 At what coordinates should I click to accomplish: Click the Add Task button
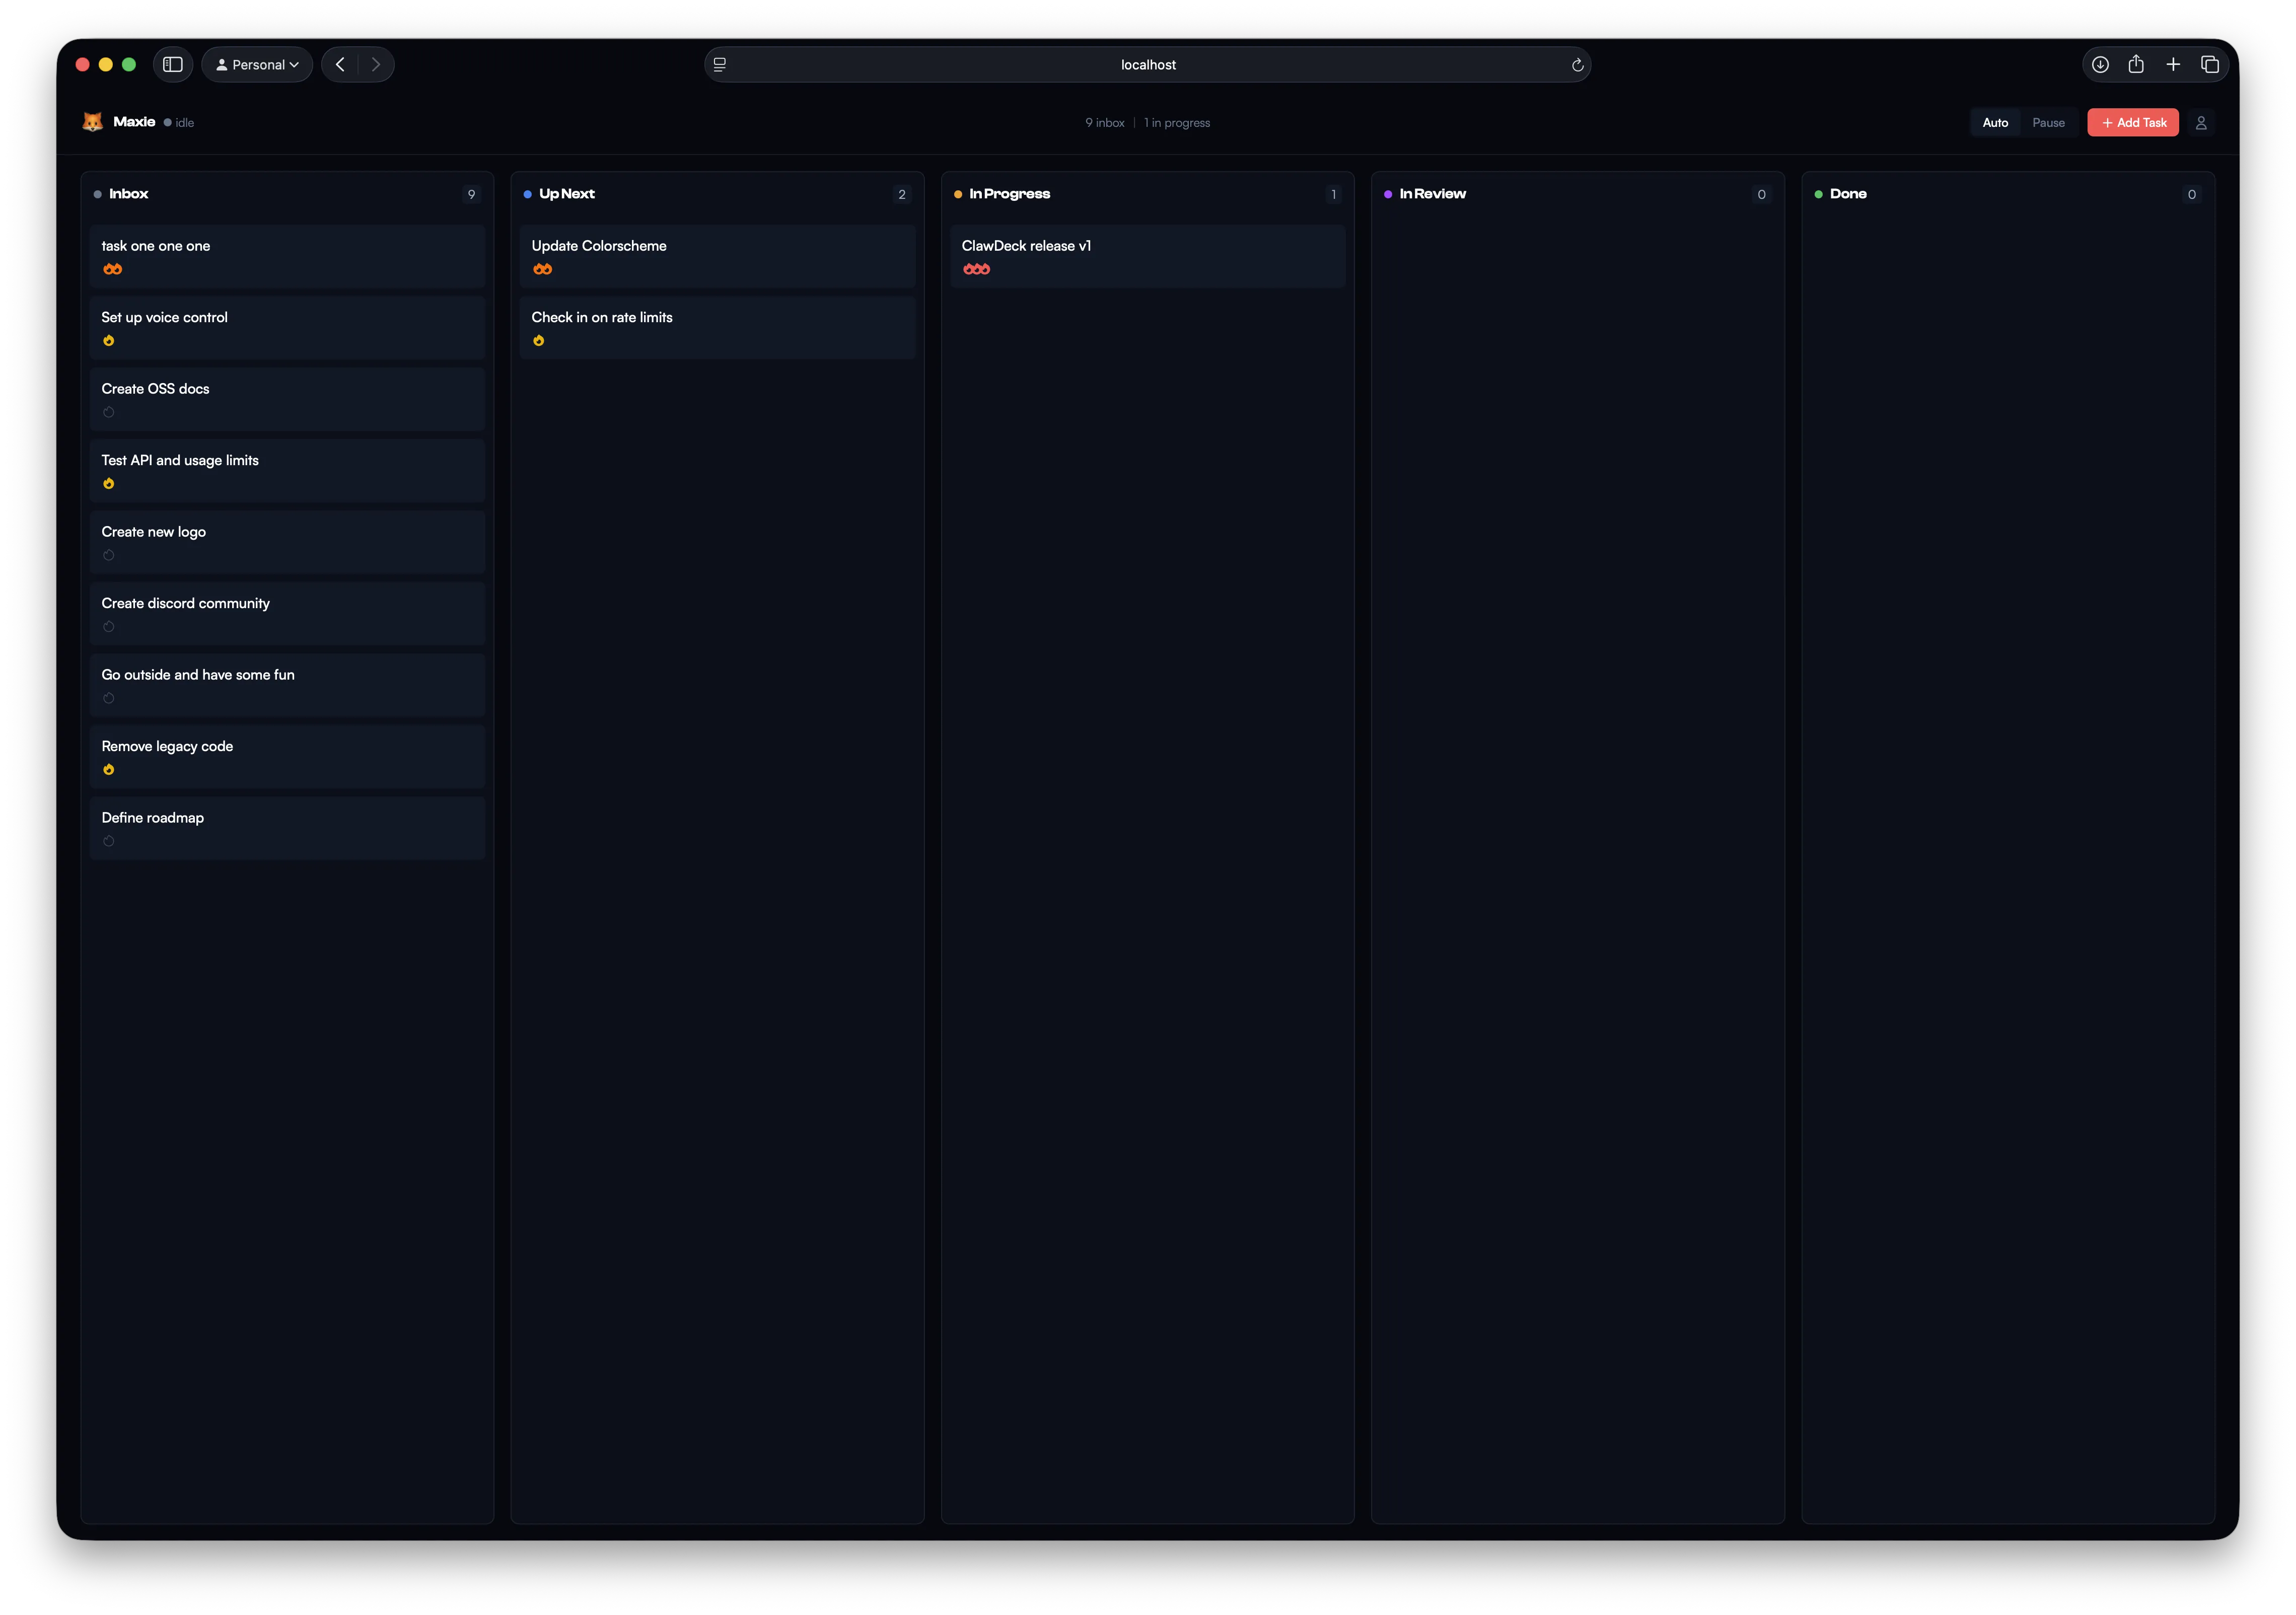click(2132, 122)
